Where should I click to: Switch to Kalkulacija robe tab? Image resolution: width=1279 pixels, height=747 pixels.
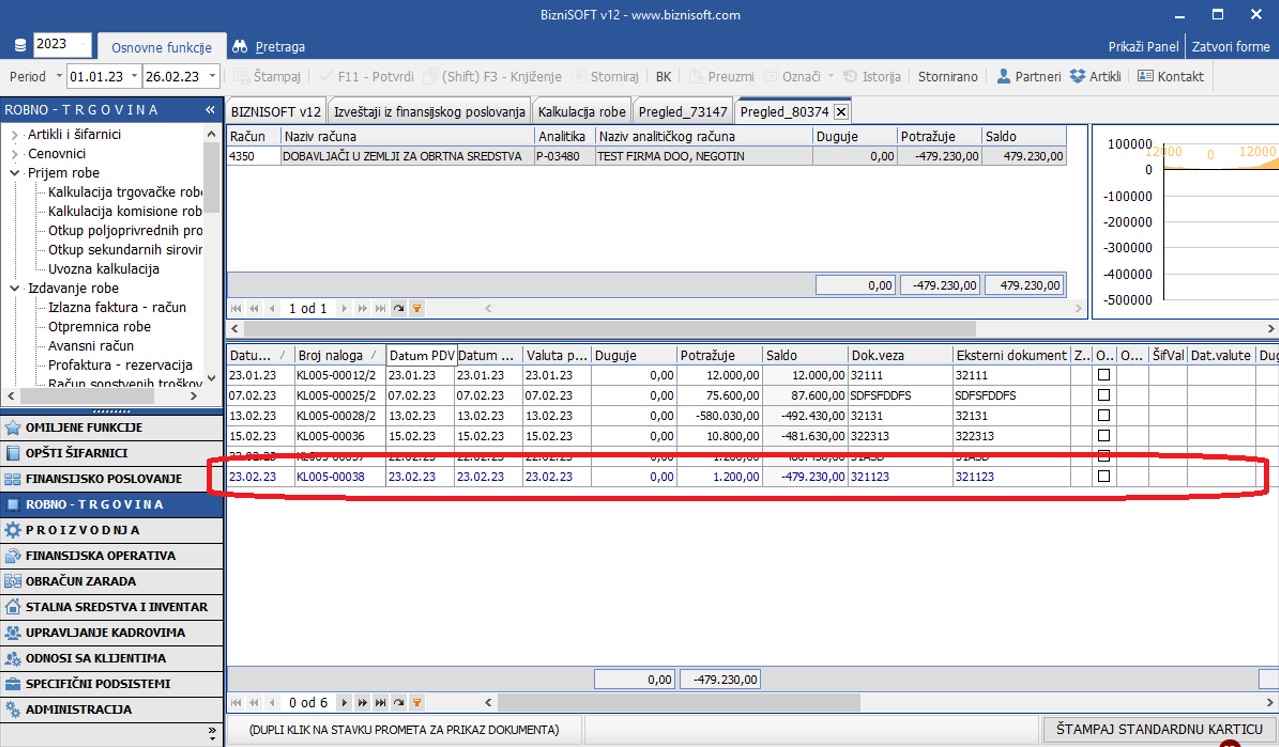point(582,111)
